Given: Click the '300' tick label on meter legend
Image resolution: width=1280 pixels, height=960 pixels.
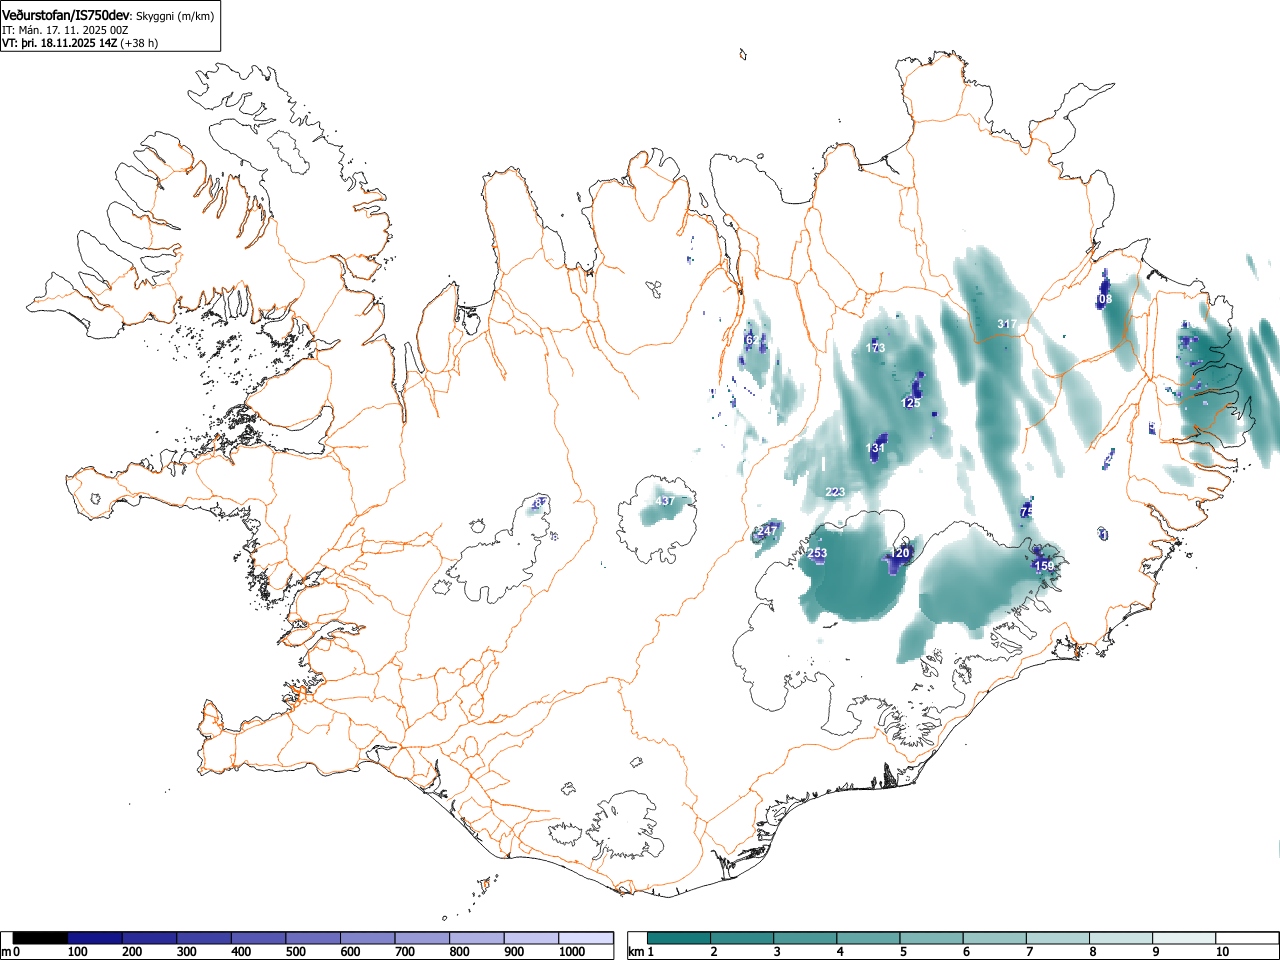Looking at the screenshot, I should pyautogui.click(x=187, y=952).
